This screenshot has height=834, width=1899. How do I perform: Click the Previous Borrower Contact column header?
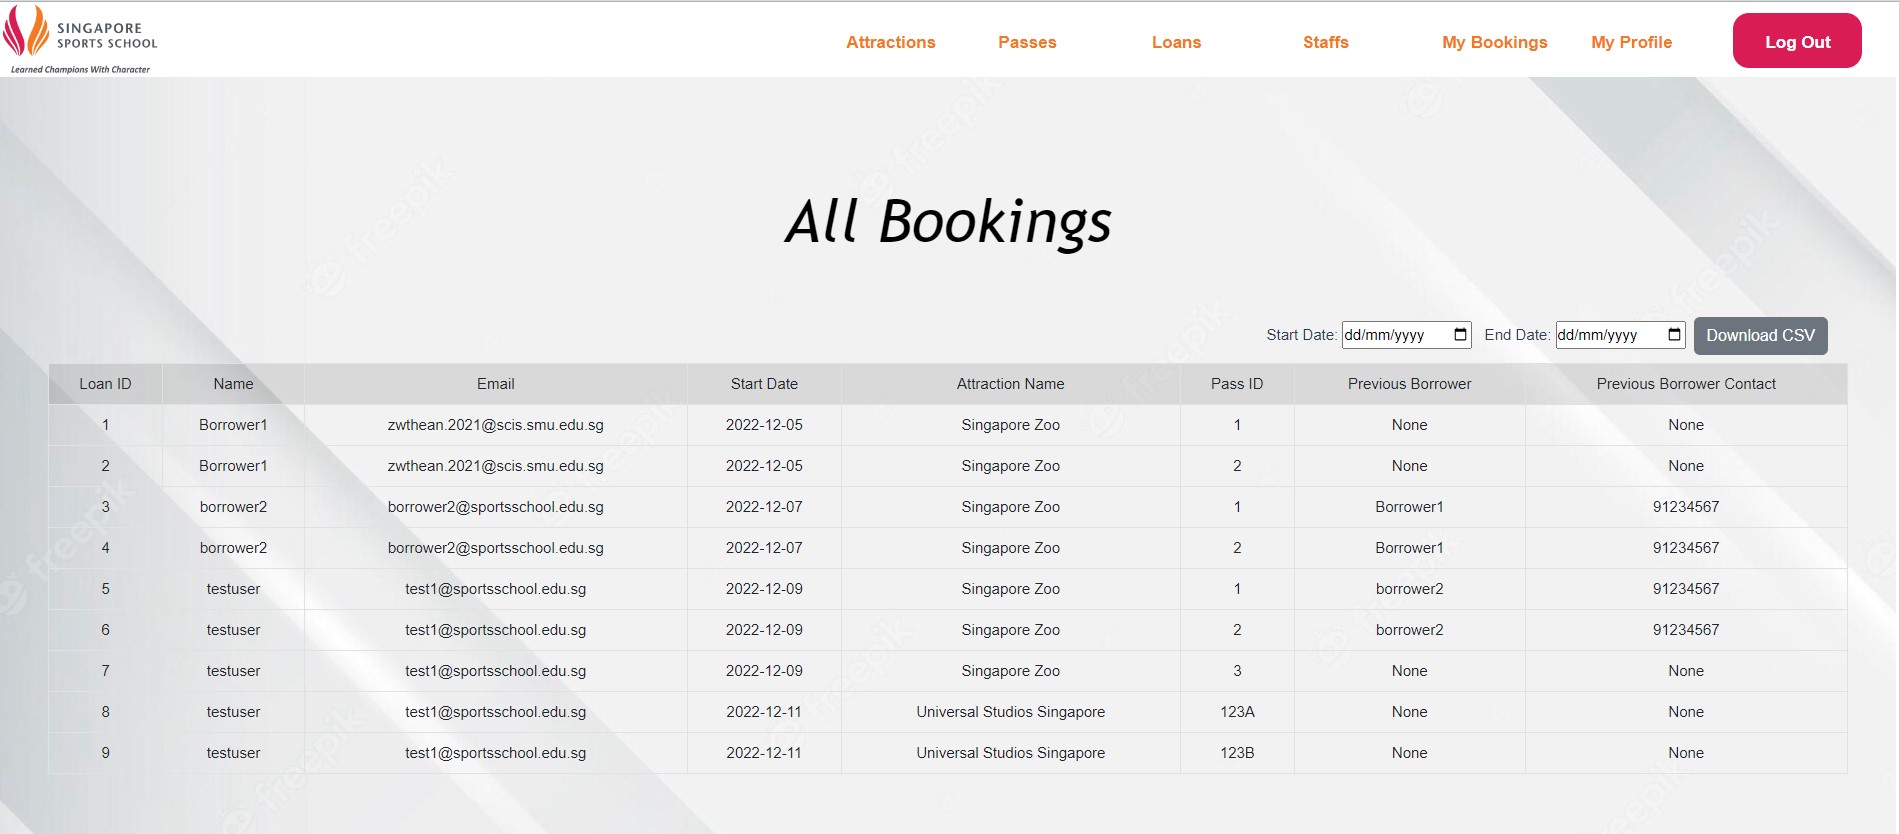pyautogui.click(x=1686, y=384)
